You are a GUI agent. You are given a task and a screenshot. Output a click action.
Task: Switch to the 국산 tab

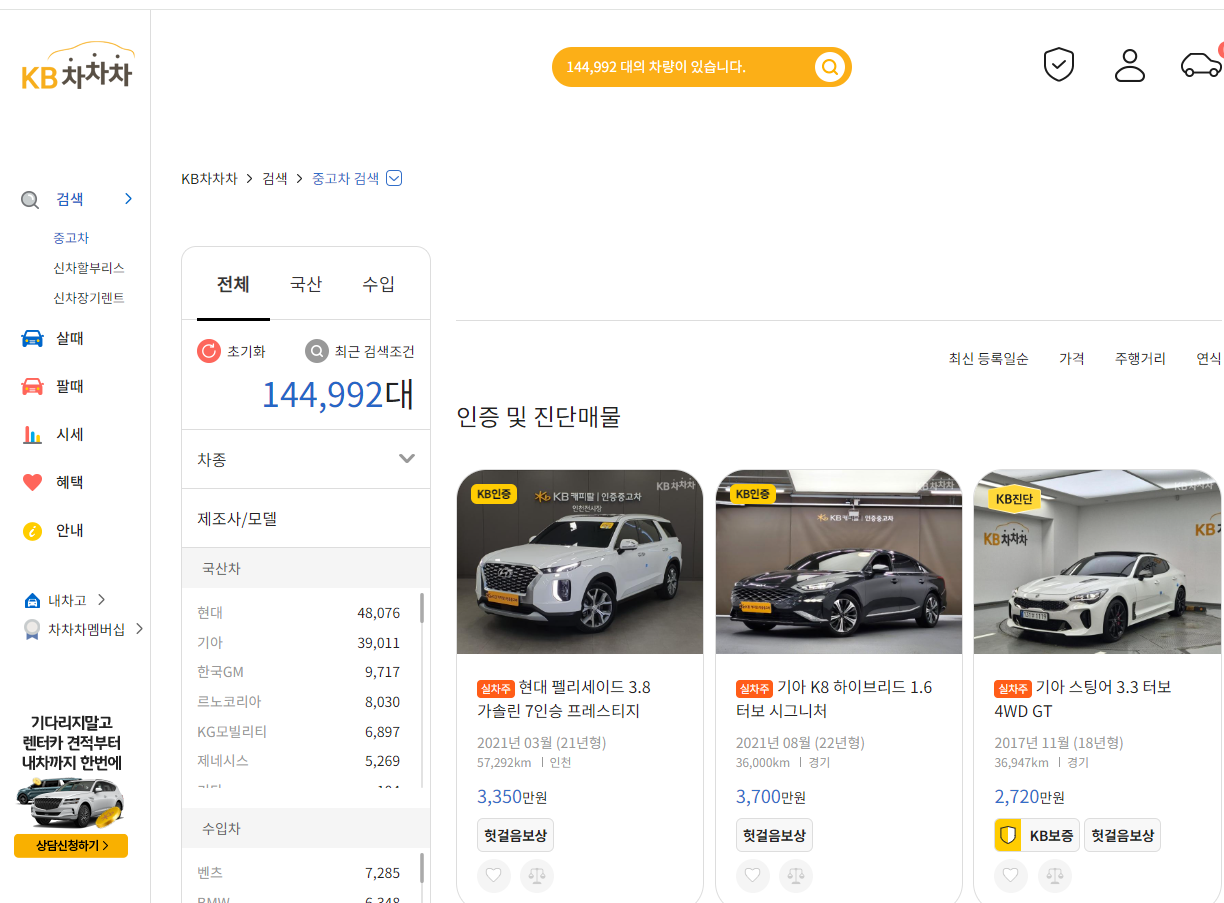coord(305,283)
